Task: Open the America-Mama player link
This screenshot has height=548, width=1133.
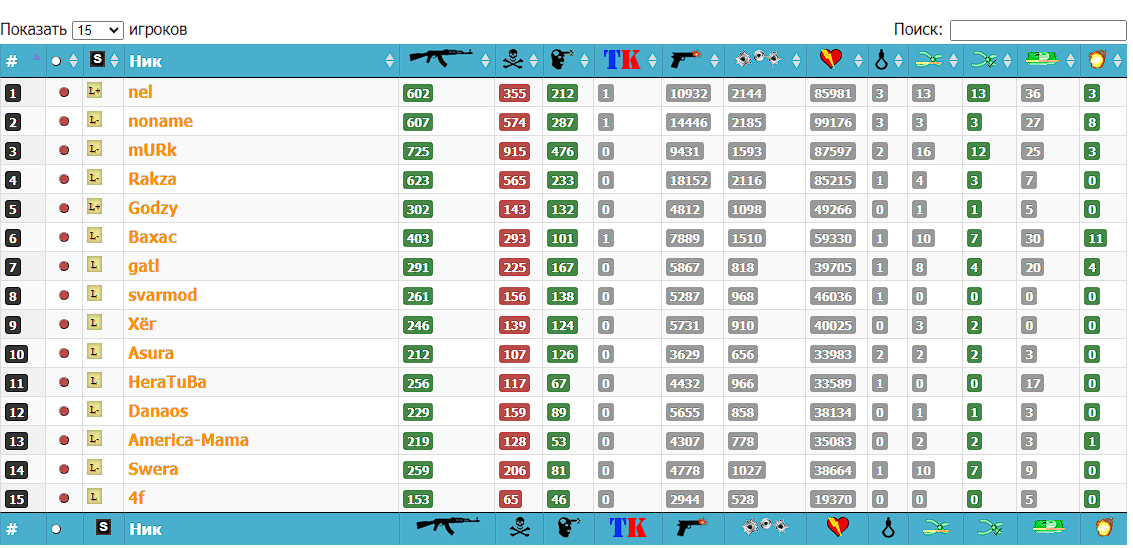Action: pyautogui.click(x=189, y=440)
